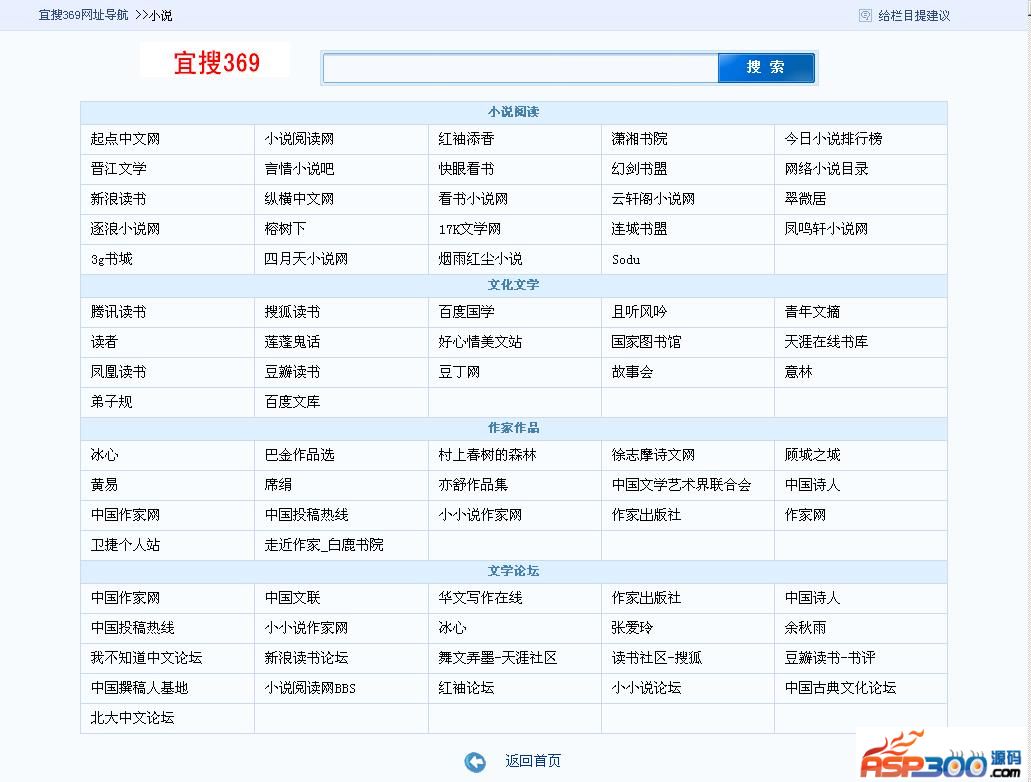Open 我不知道中文论坛 link
Viewport: 1031px width, 782px height.
tap(146, 658)
